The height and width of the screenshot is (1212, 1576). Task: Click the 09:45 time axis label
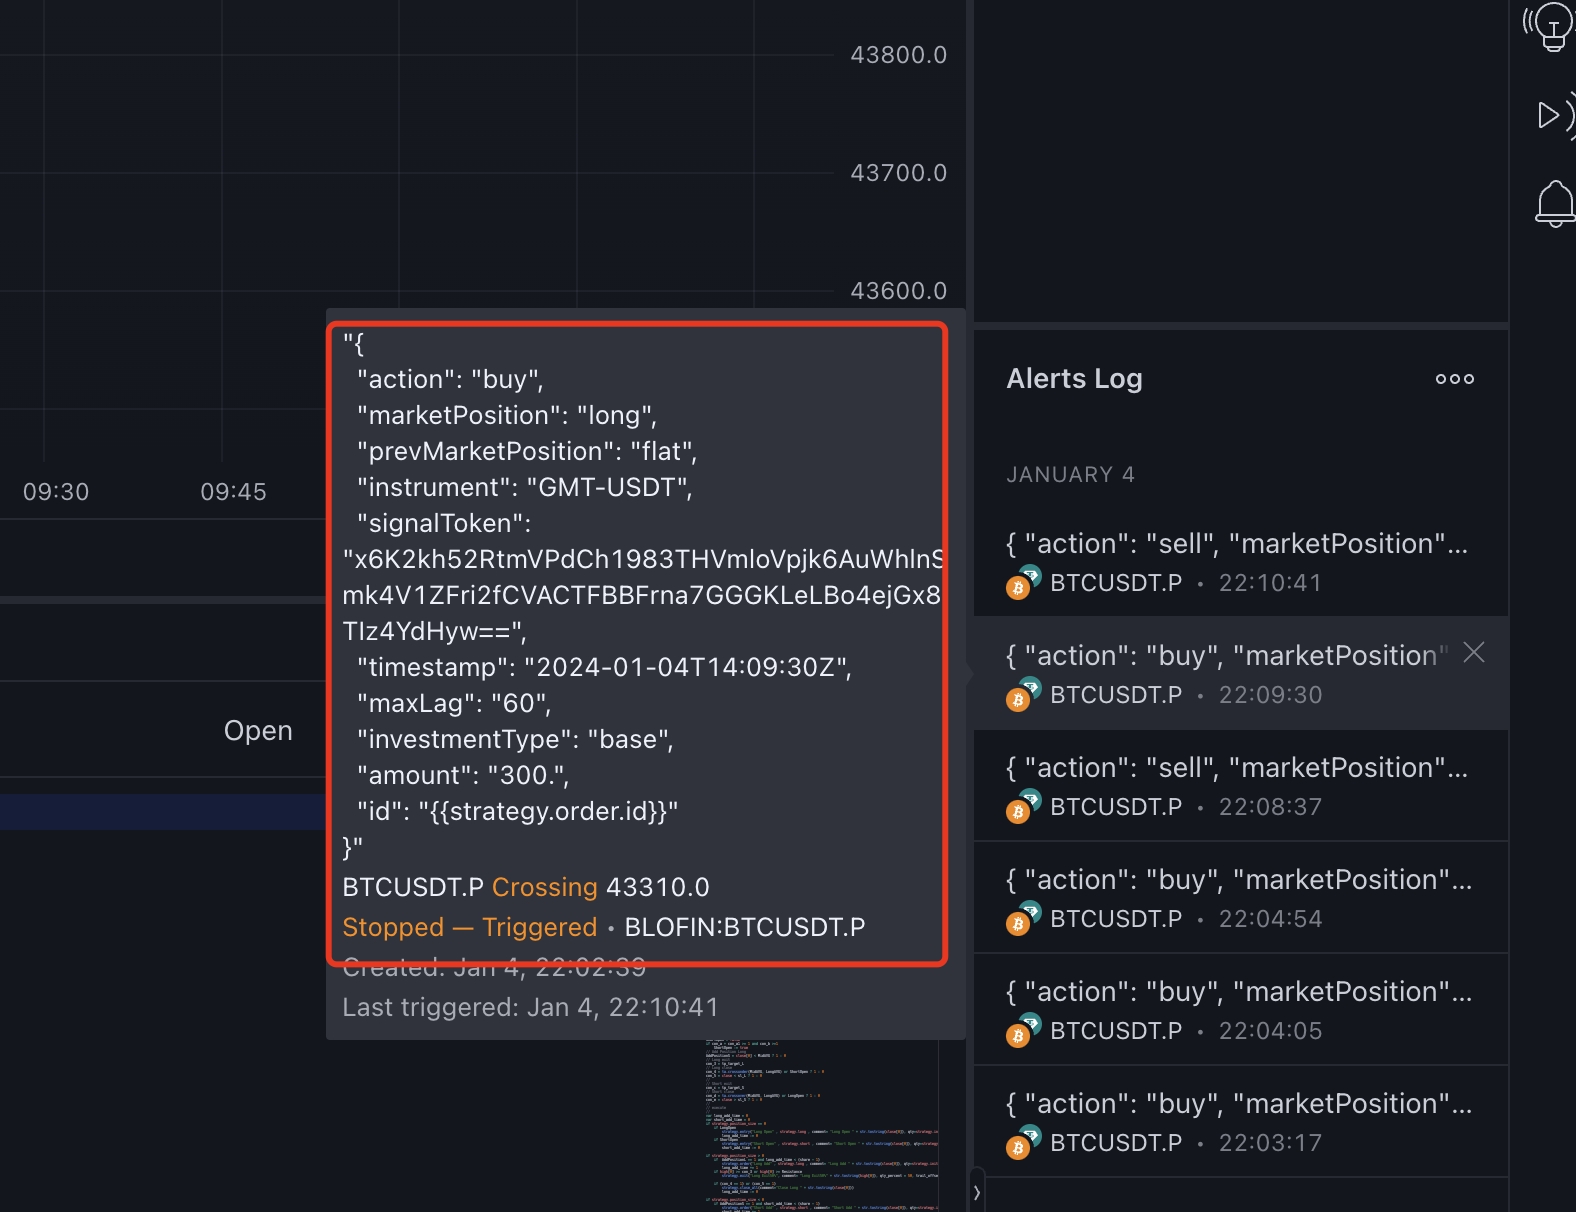click(x=233, y=492)
